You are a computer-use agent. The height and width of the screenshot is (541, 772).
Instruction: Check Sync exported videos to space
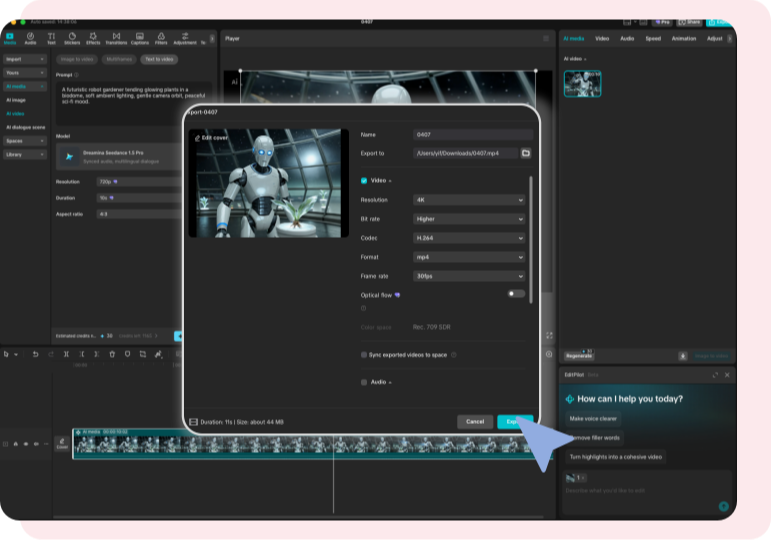(364, 354)
